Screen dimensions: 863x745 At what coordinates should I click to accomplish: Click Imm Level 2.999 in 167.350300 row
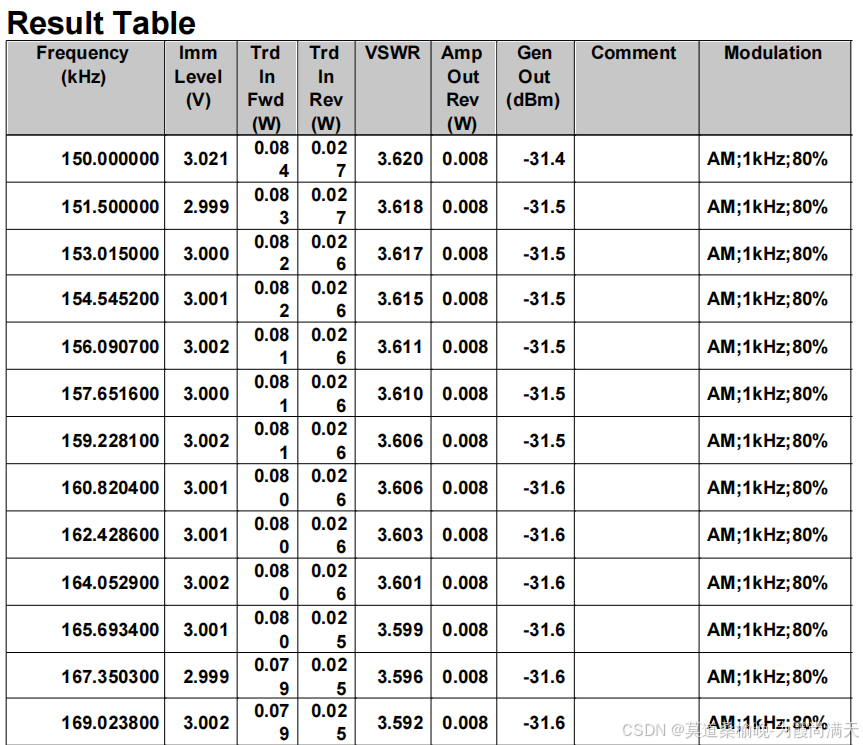click(206, 677)
